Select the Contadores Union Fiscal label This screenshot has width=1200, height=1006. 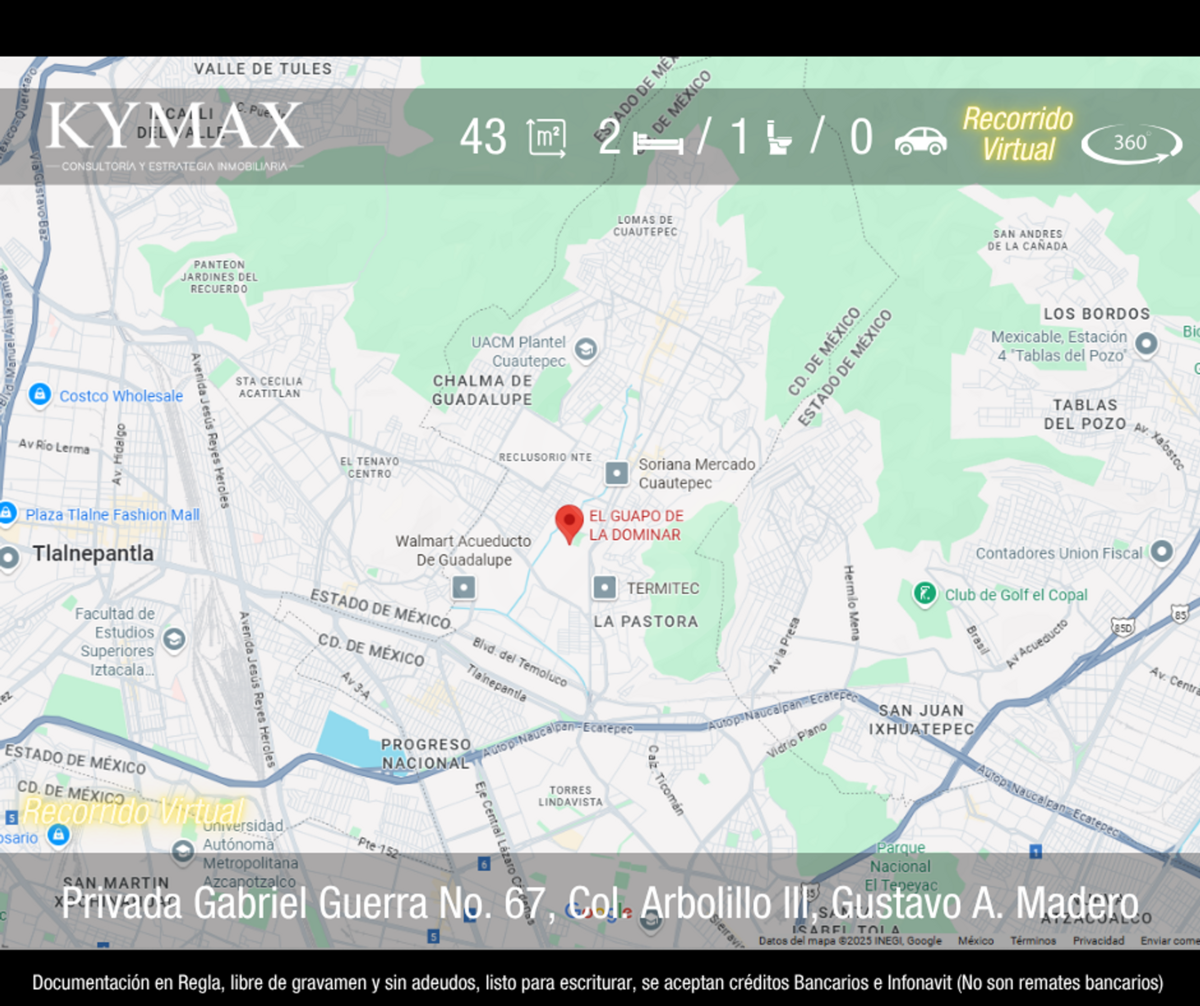pyautogui.click(x=1059, y=553)
